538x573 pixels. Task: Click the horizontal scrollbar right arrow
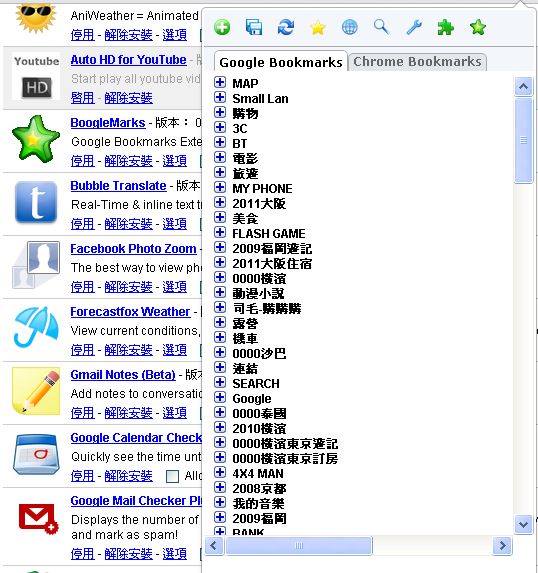[502, 546]
